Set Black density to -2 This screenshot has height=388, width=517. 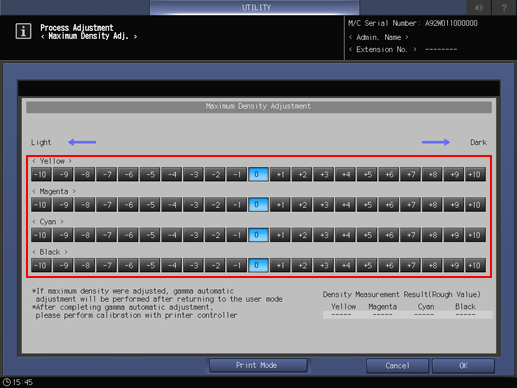pos(215,265)
